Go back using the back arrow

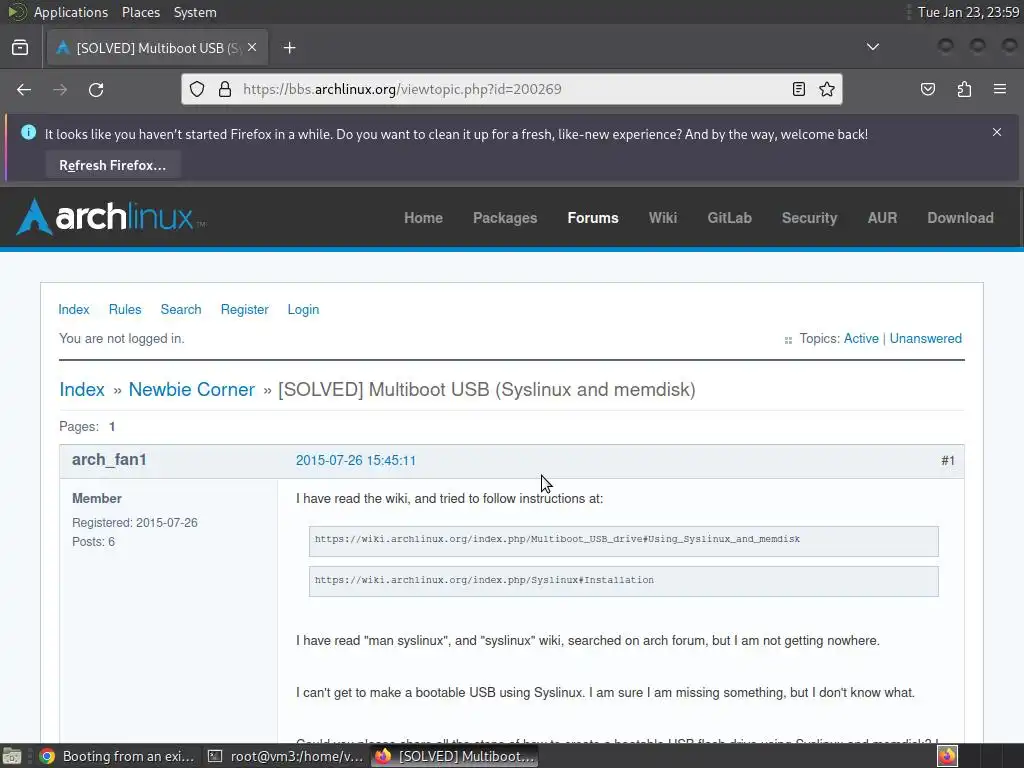tap(24, 89)
